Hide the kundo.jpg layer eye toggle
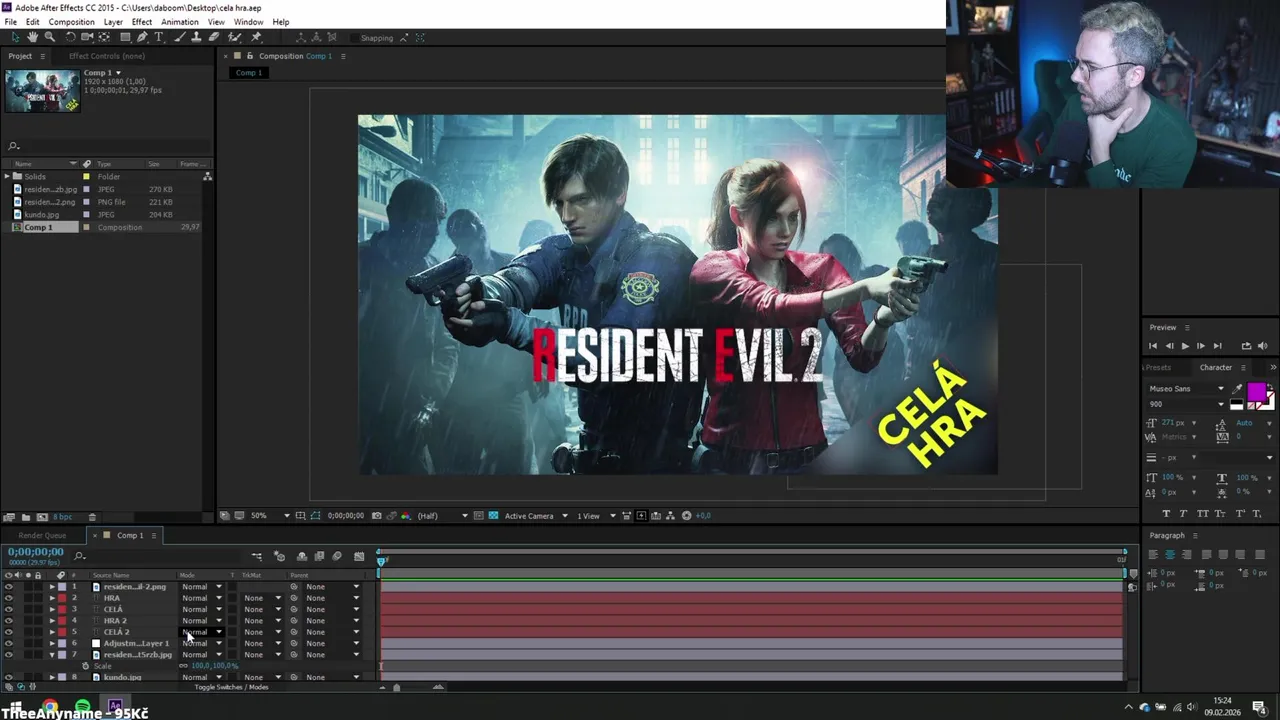Viewport: 1280px width, 720px height. click(x=9, y=677)
